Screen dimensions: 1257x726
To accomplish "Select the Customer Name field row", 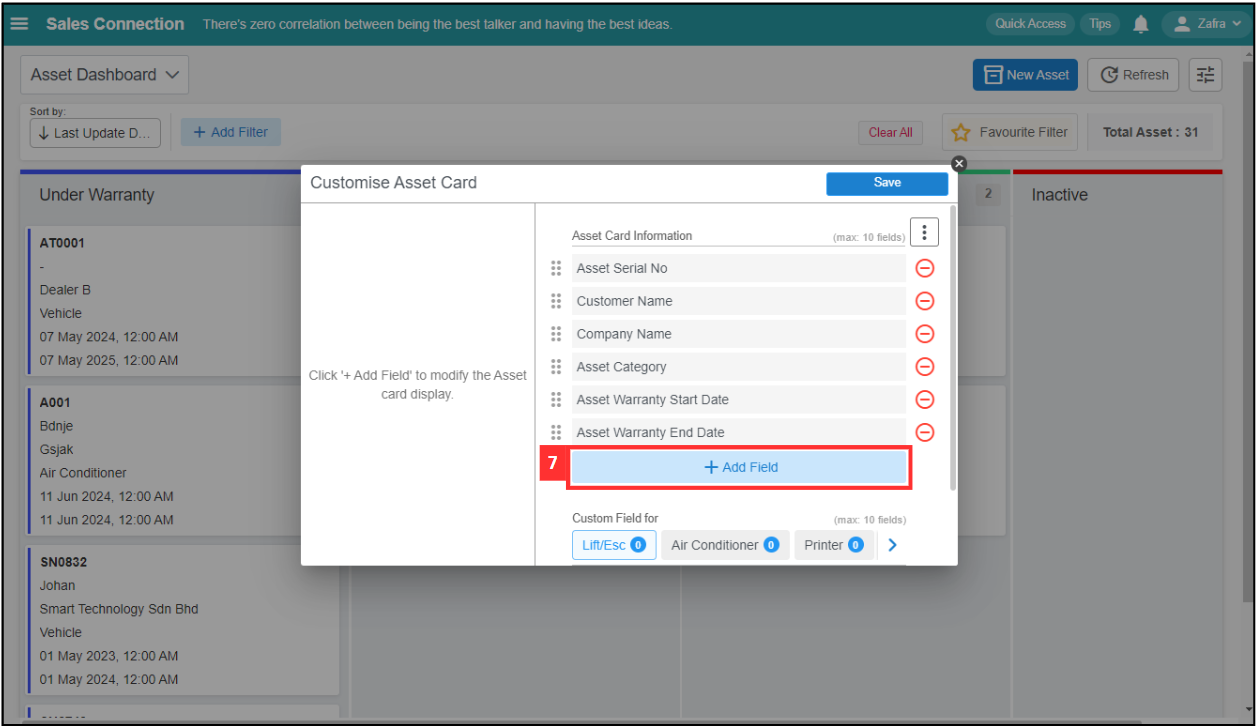I will (738, 301).
